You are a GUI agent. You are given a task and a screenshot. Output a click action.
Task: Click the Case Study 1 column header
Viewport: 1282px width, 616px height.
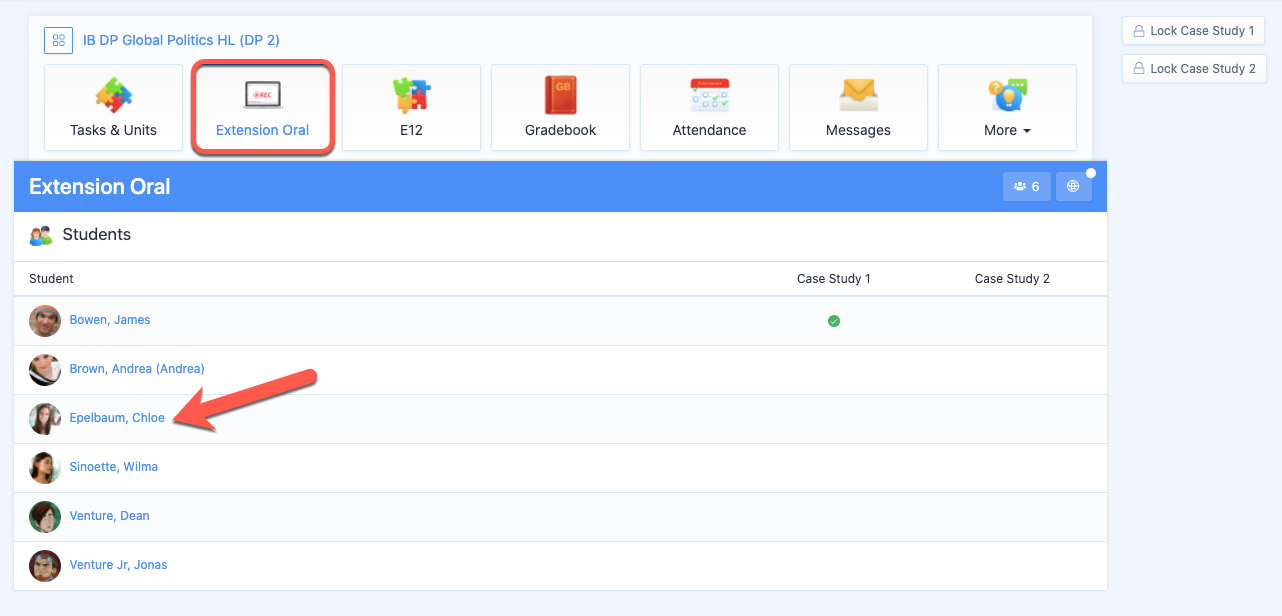834,279
